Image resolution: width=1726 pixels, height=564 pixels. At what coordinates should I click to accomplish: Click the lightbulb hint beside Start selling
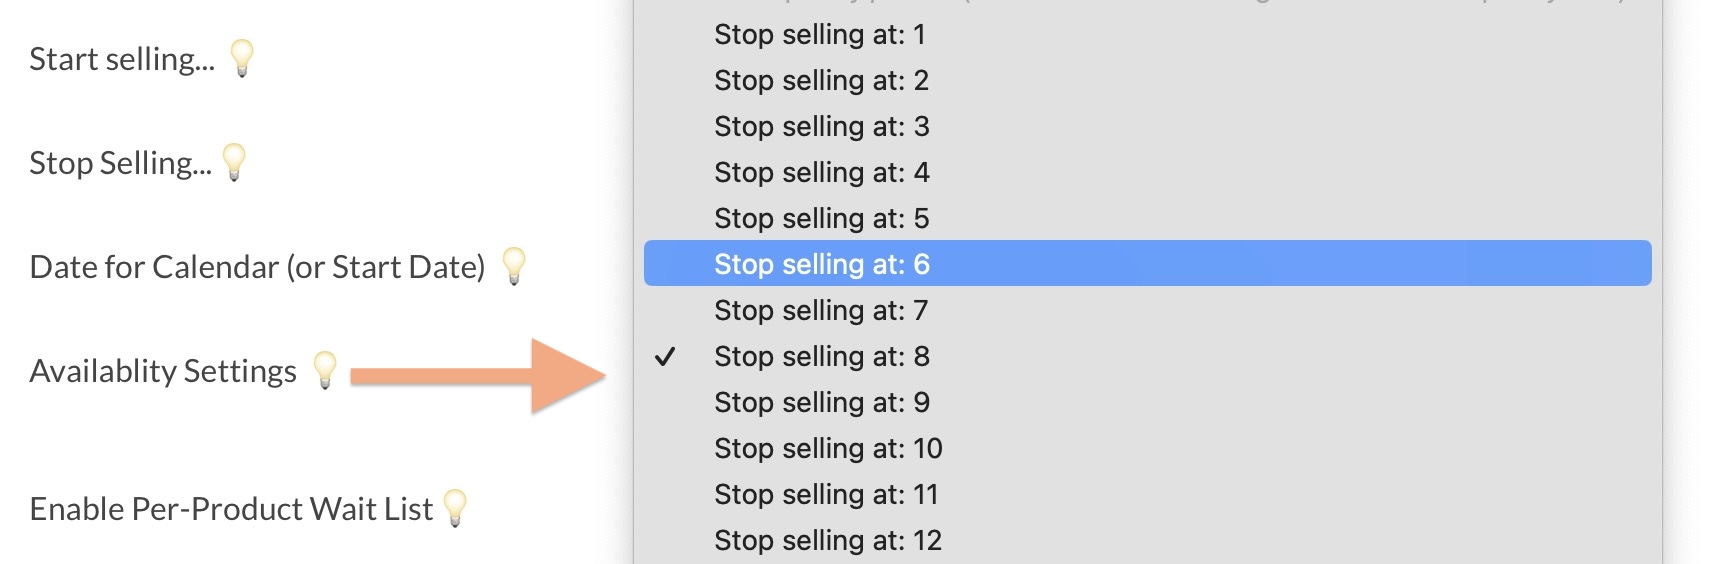tap(242, 57)
